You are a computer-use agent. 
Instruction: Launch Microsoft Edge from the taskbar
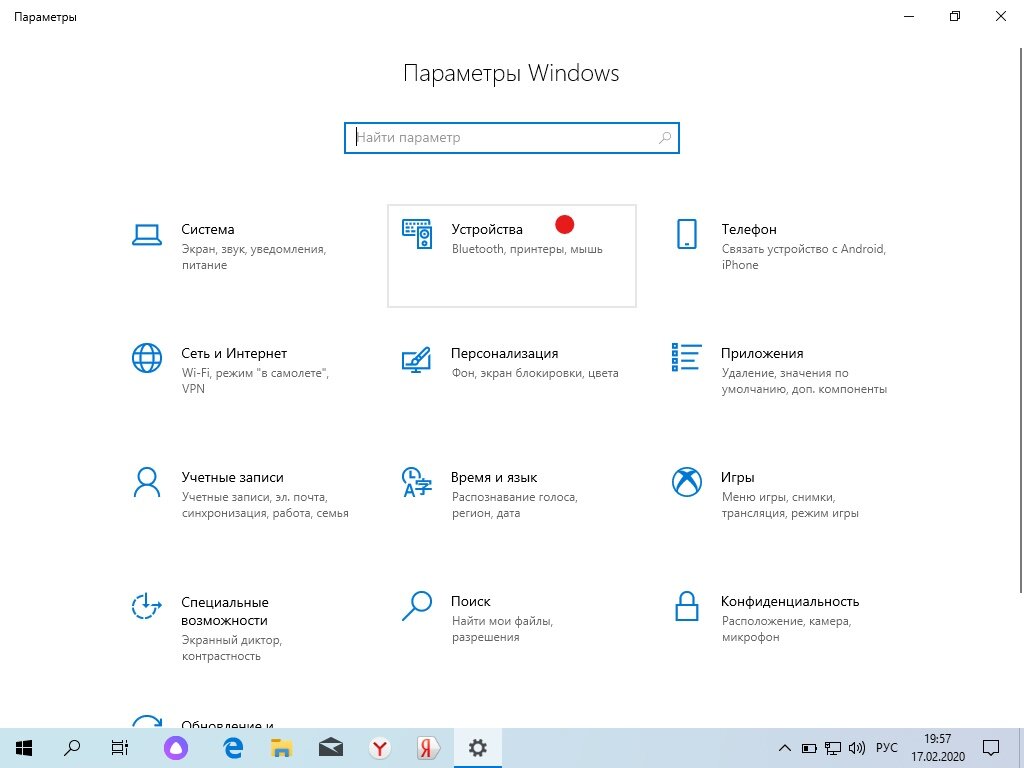(232, 747)
